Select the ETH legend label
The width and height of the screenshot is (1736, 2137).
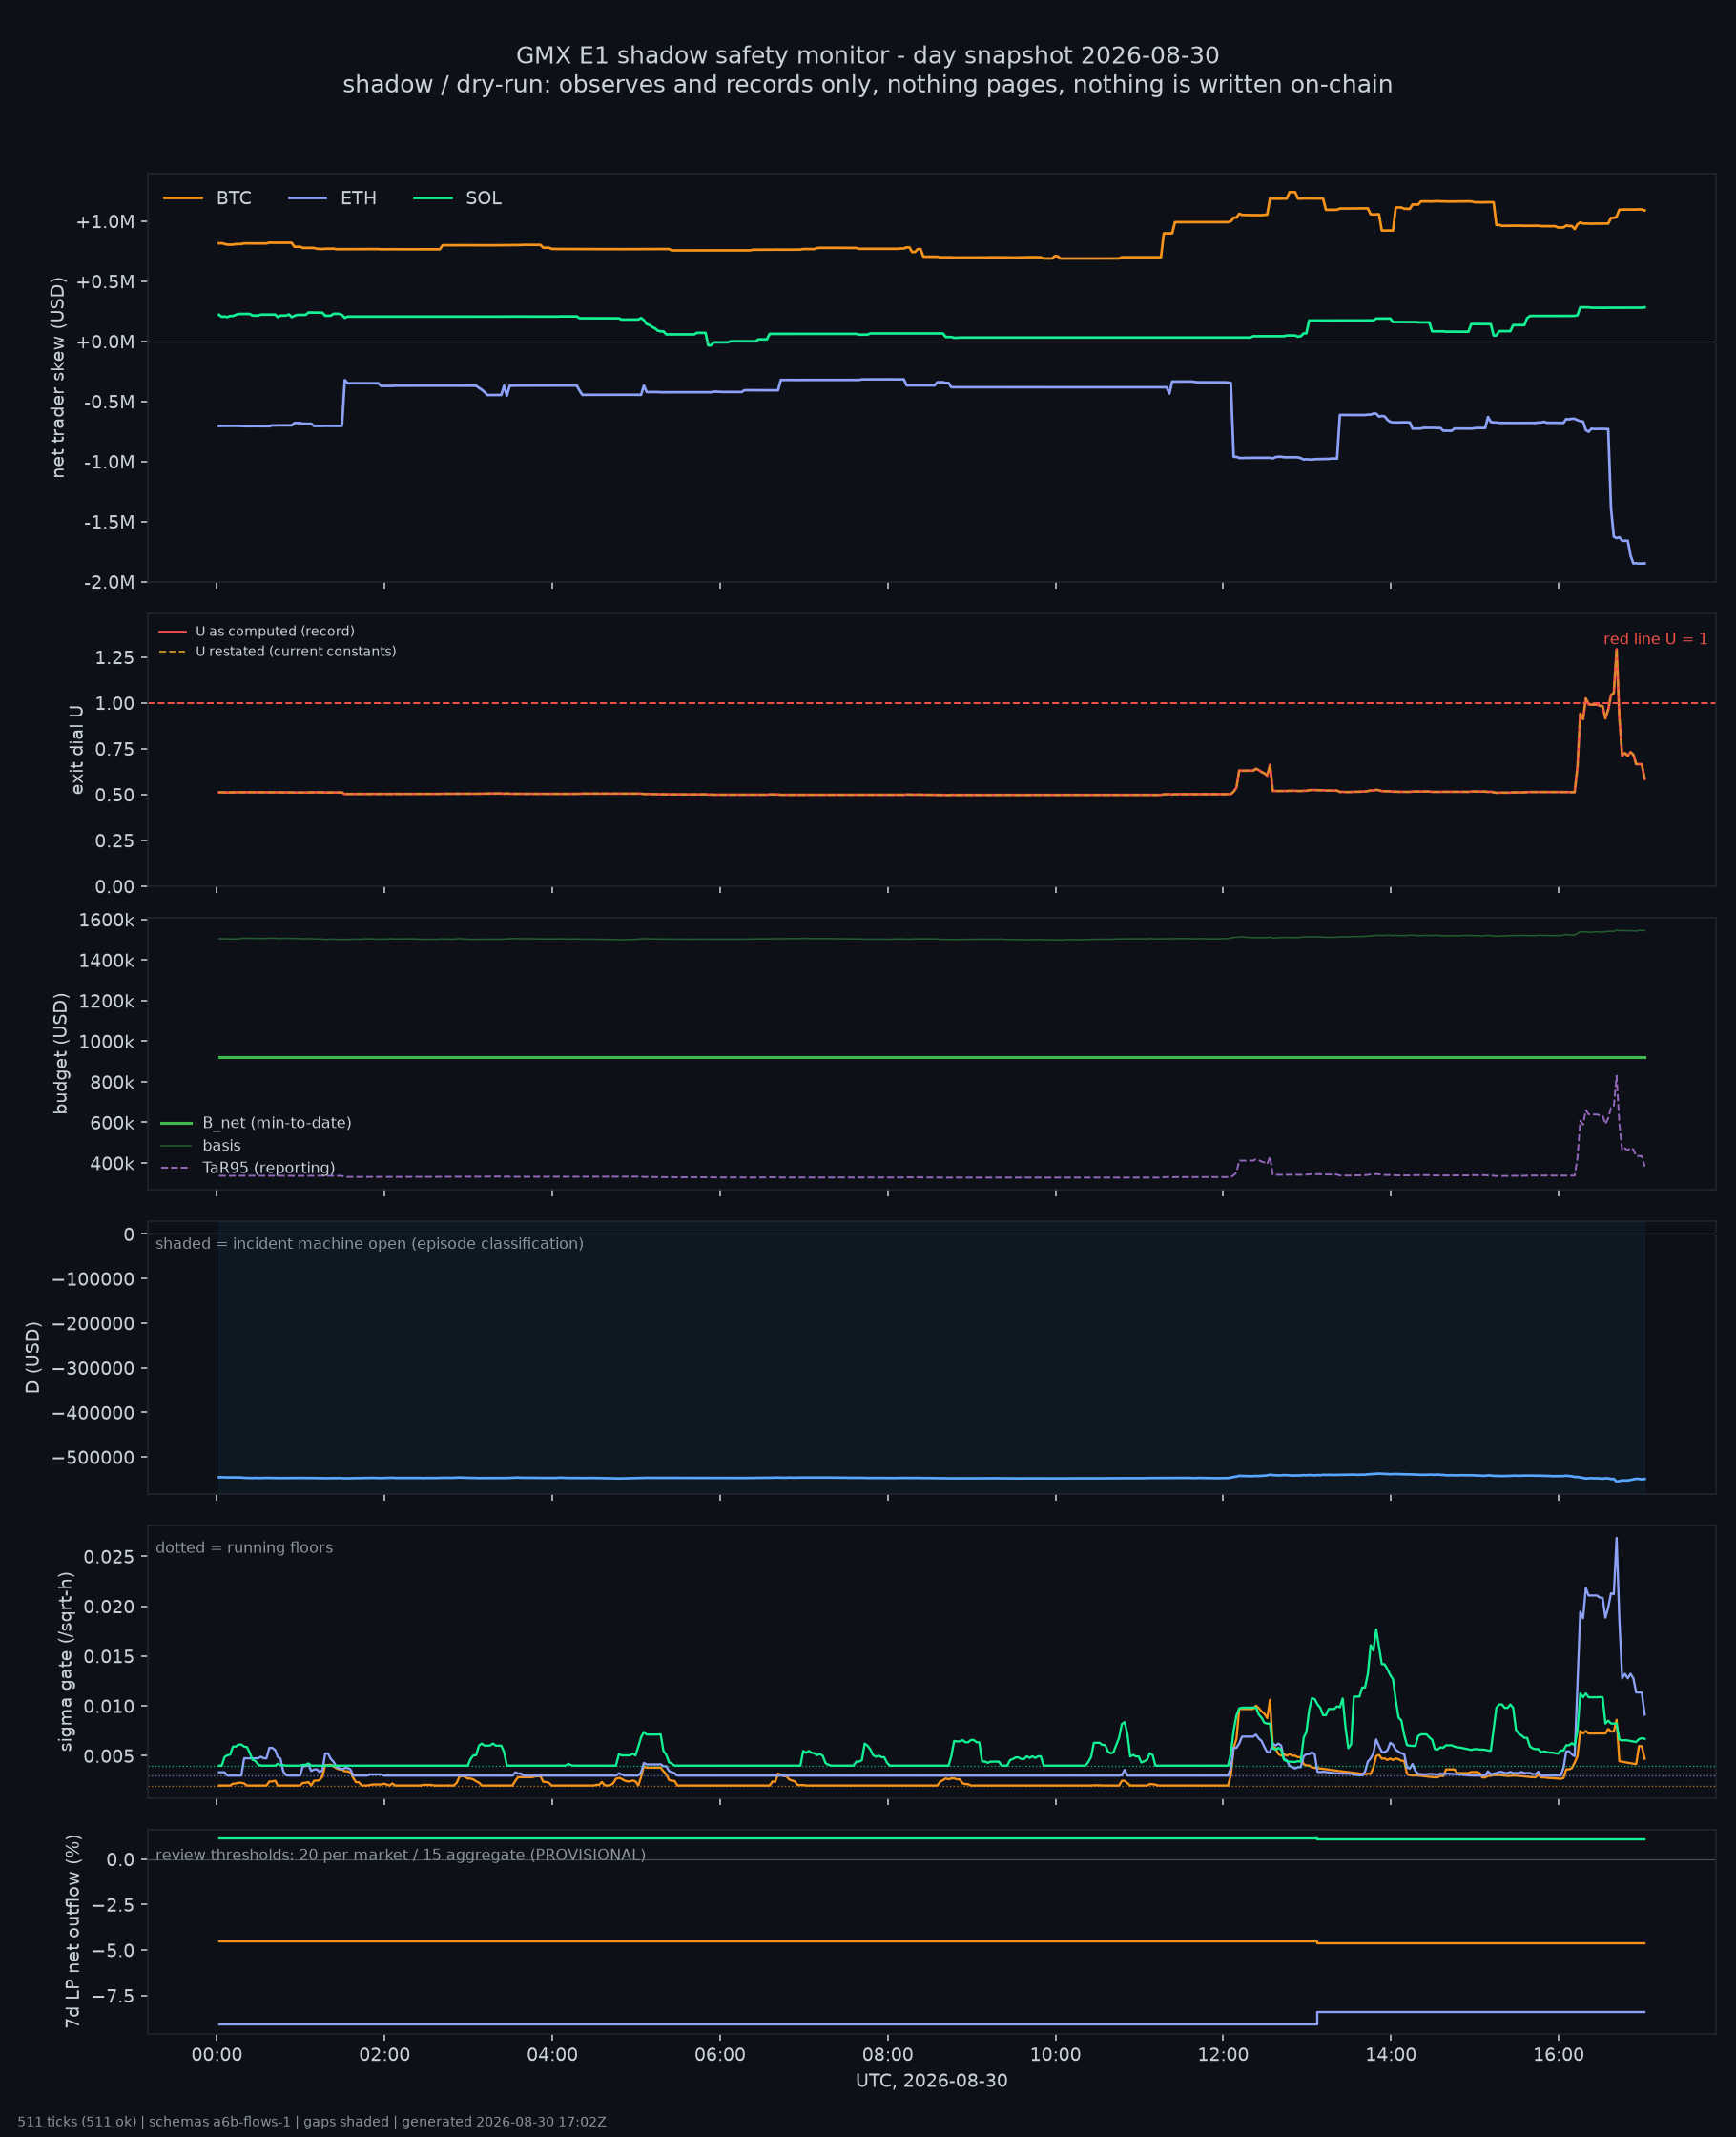358,198
